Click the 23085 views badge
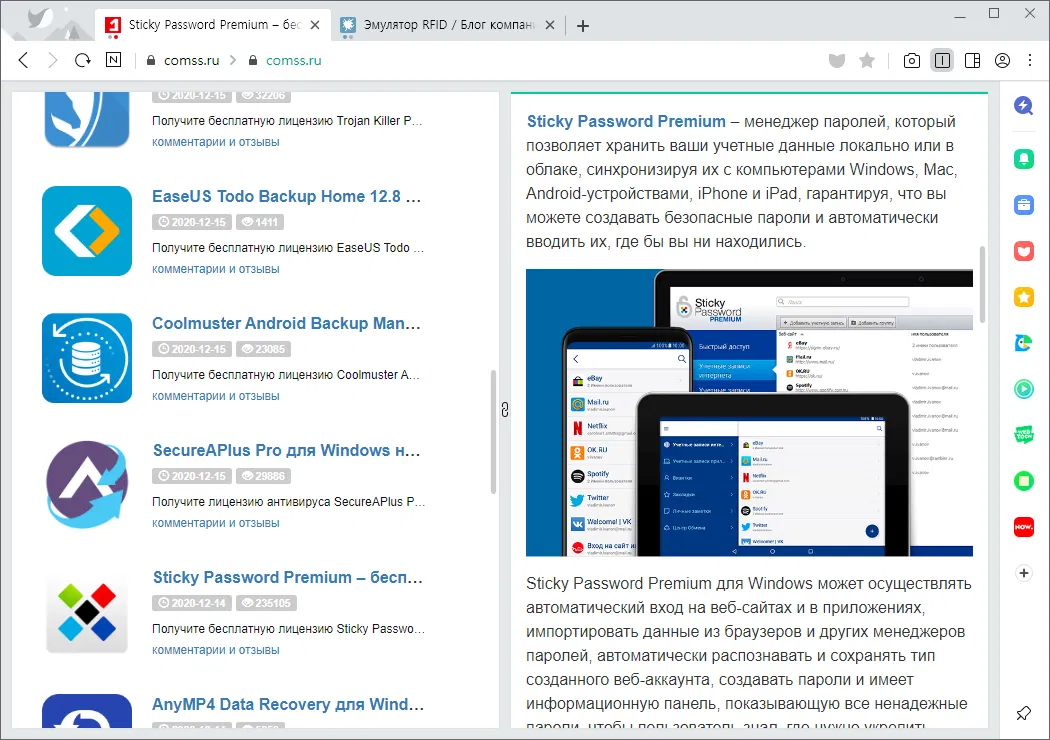This screenshot has height=740, width=1050. (263, 349)
